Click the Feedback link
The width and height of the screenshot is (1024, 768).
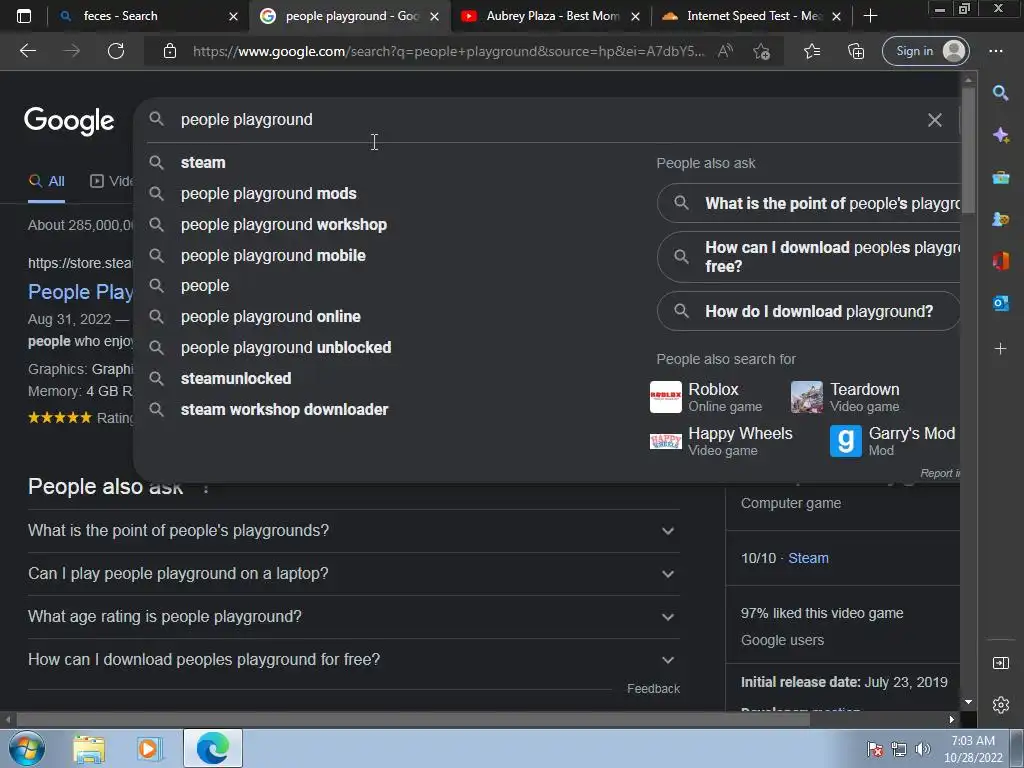pyautogui.click(x=653, y=689)
